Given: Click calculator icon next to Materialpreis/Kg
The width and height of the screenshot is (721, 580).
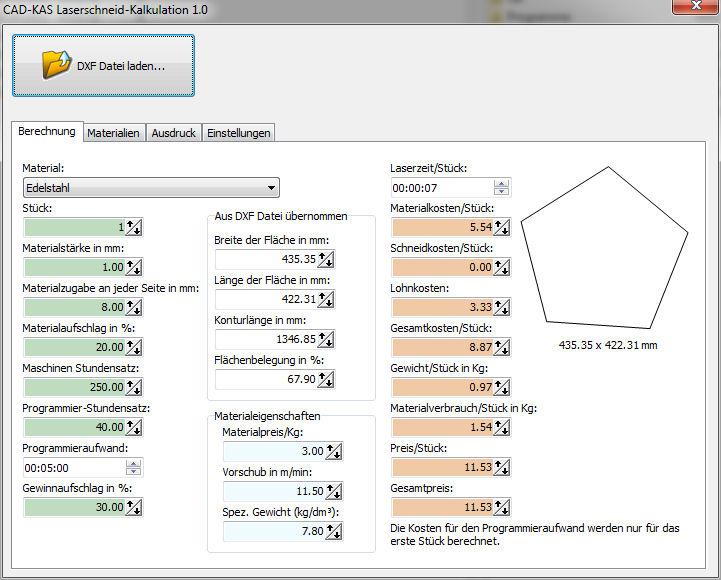Looking at the screenshot, I should pyautogui.click(x=333, y=451).
